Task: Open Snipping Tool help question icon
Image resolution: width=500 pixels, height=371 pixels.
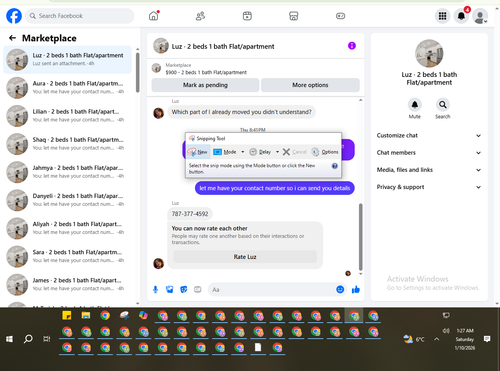Action: (335, 166)
